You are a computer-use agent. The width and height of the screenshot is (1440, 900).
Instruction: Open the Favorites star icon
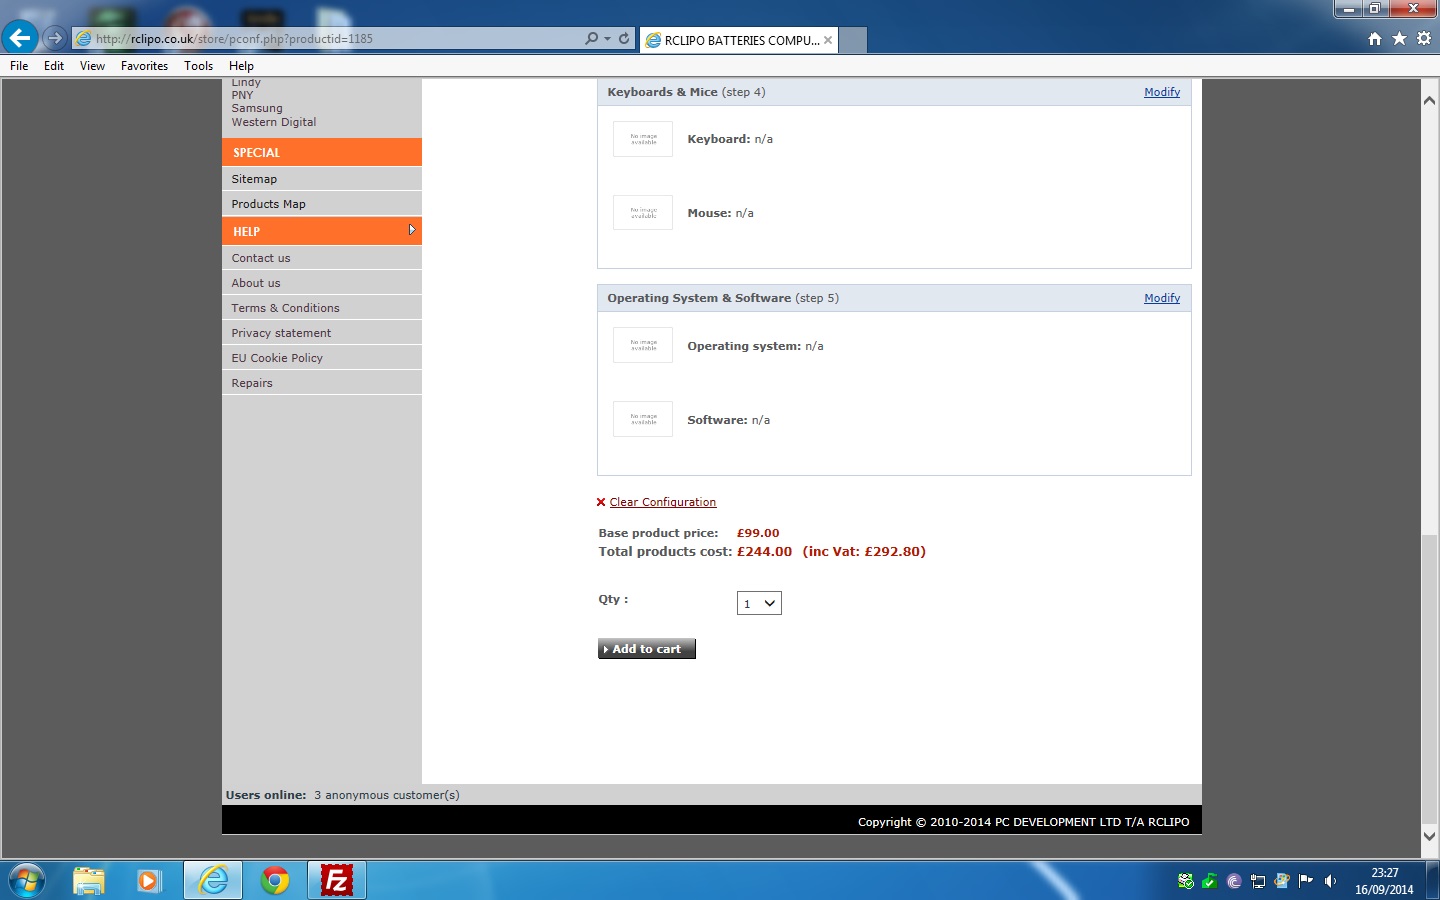pyautogui.click(x=1399, y=39)
